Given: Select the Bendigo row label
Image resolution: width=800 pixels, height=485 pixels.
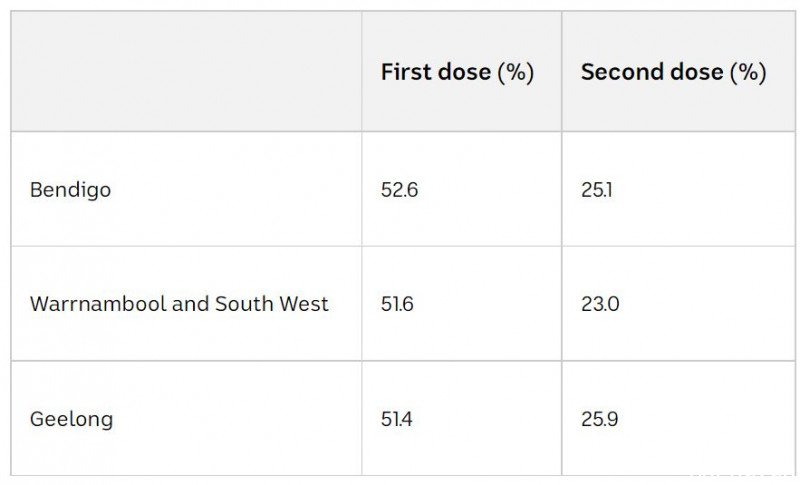Looking at the screenshot, I should (70, 190).
